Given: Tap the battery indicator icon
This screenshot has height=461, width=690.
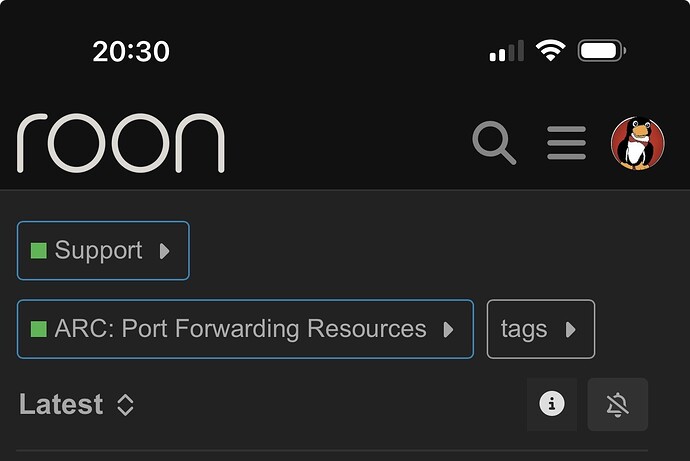Looking at the screenshot, I should point(602,51).
